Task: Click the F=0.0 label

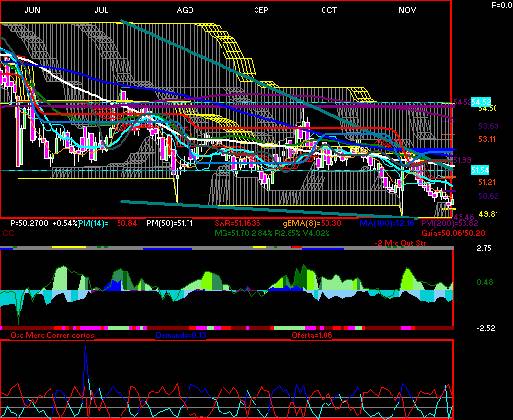Action: [x=502, y=5]
